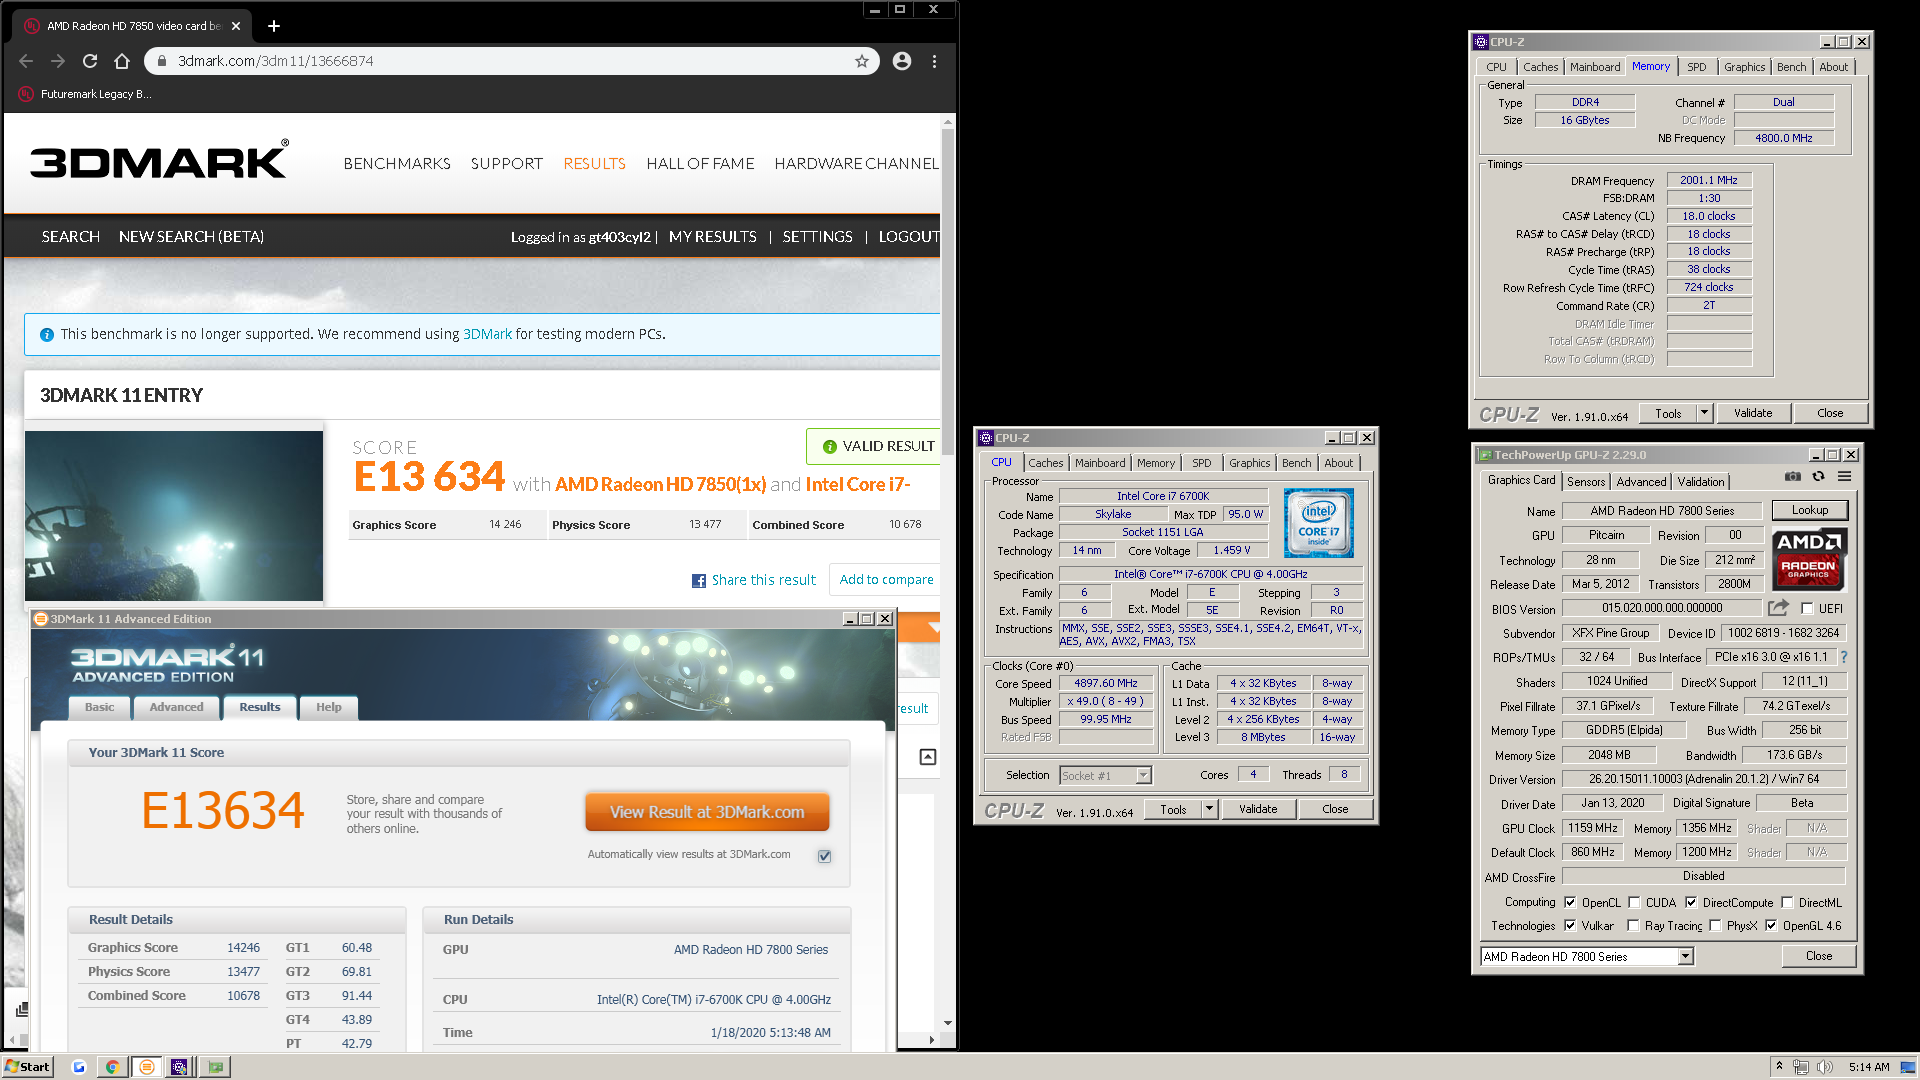Toggle the OpenCL checkbox
This screenshot has height=1080, width=1920.
coord(1570,902)
